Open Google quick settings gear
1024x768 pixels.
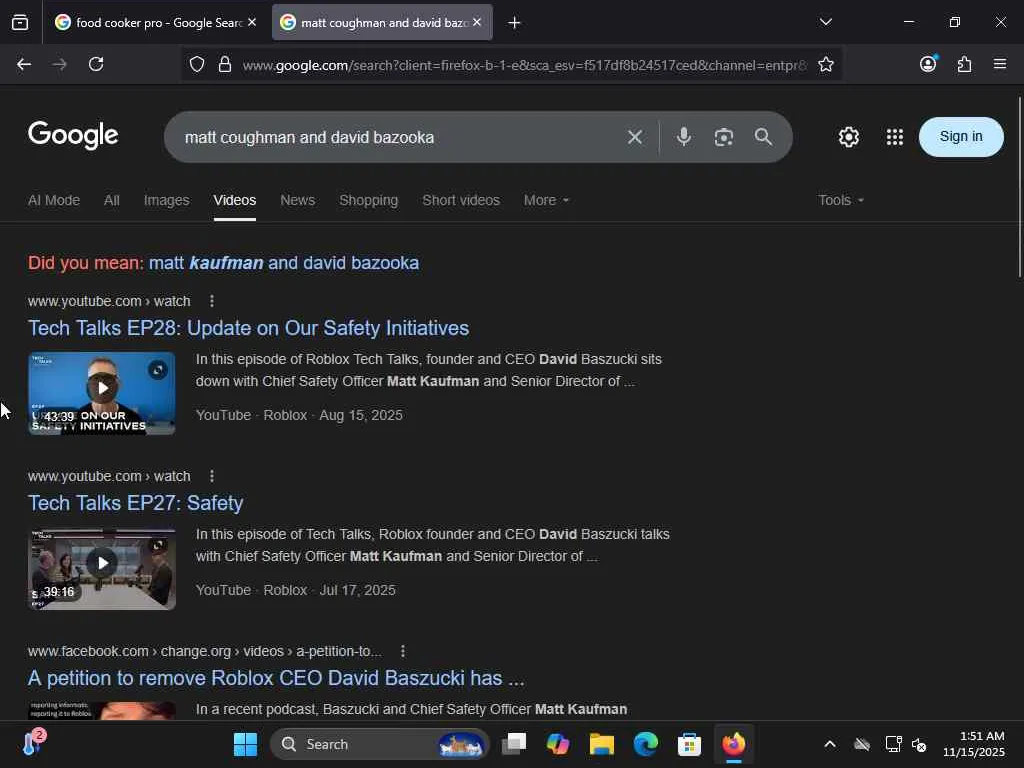(848, 137)
